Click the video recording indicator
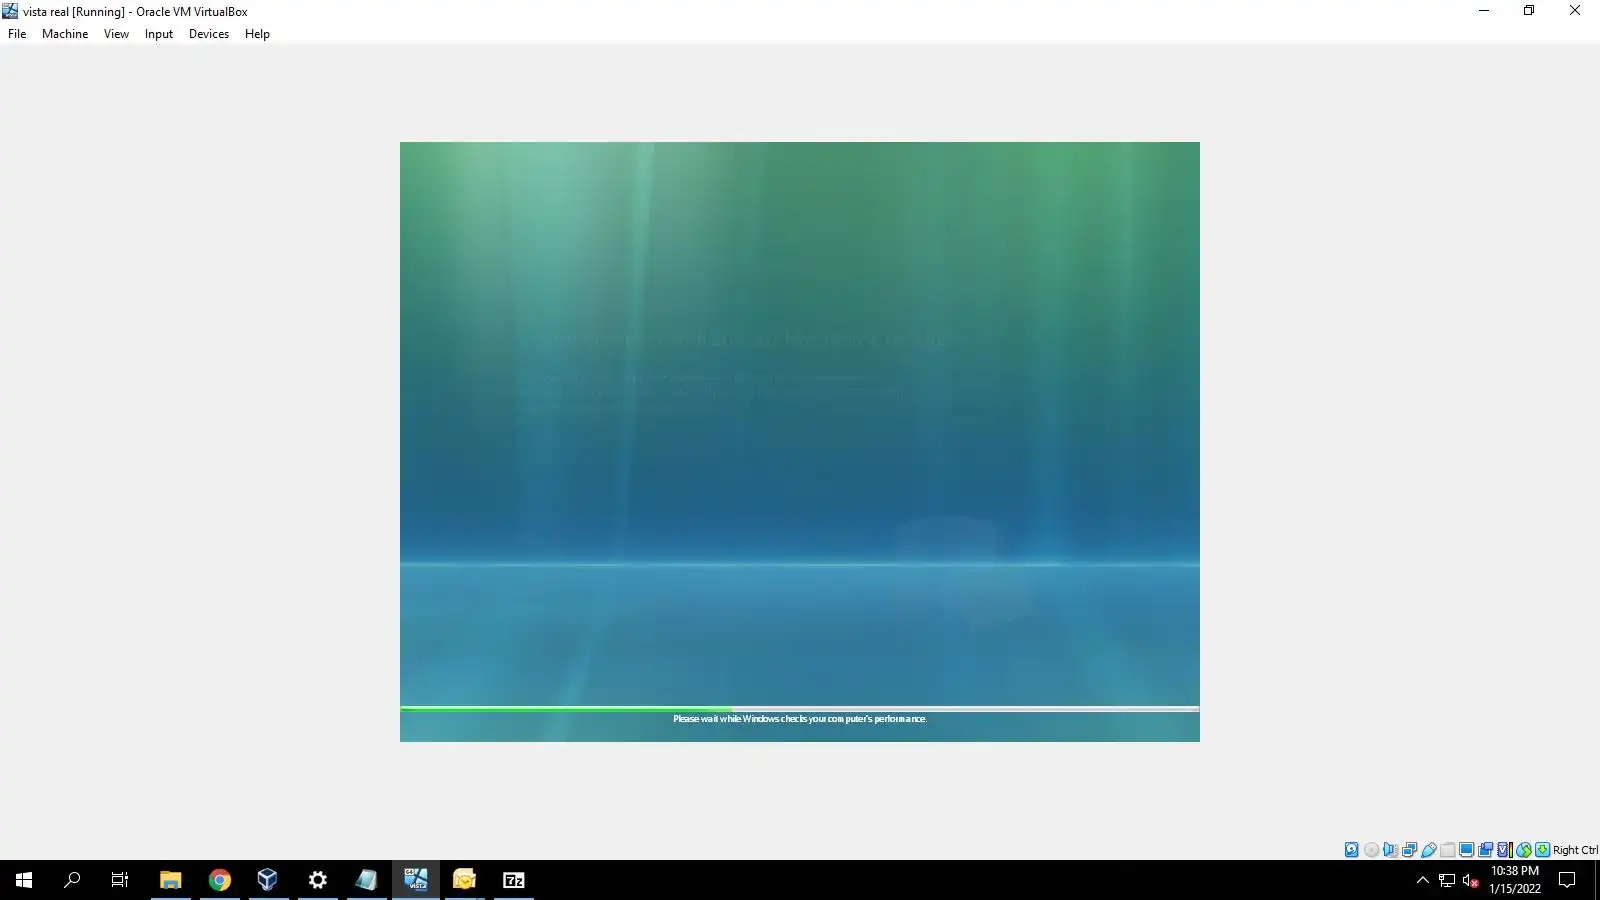 click(x=1485, y=850)
